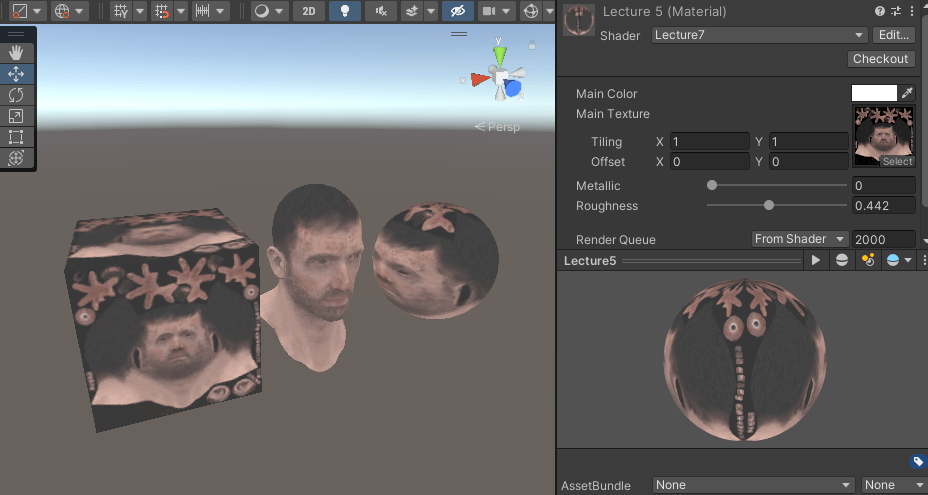Image resolution: width=928 pixels, height=495 pixels.
Task: Select the Rect transform tool
Action: (x=16, y=137)
